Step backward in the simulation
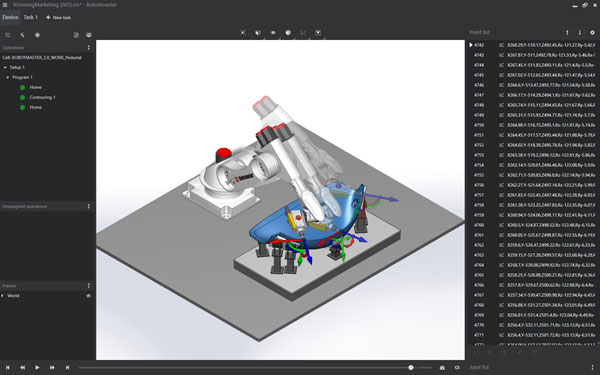 [23, 367]
